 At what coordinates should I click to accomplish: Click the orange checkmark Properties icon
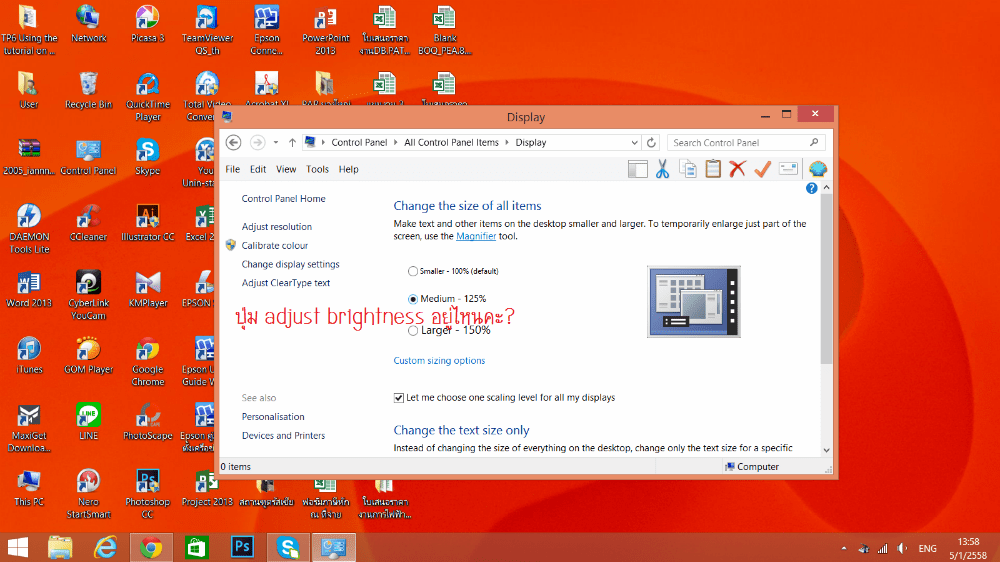[763, 169]
